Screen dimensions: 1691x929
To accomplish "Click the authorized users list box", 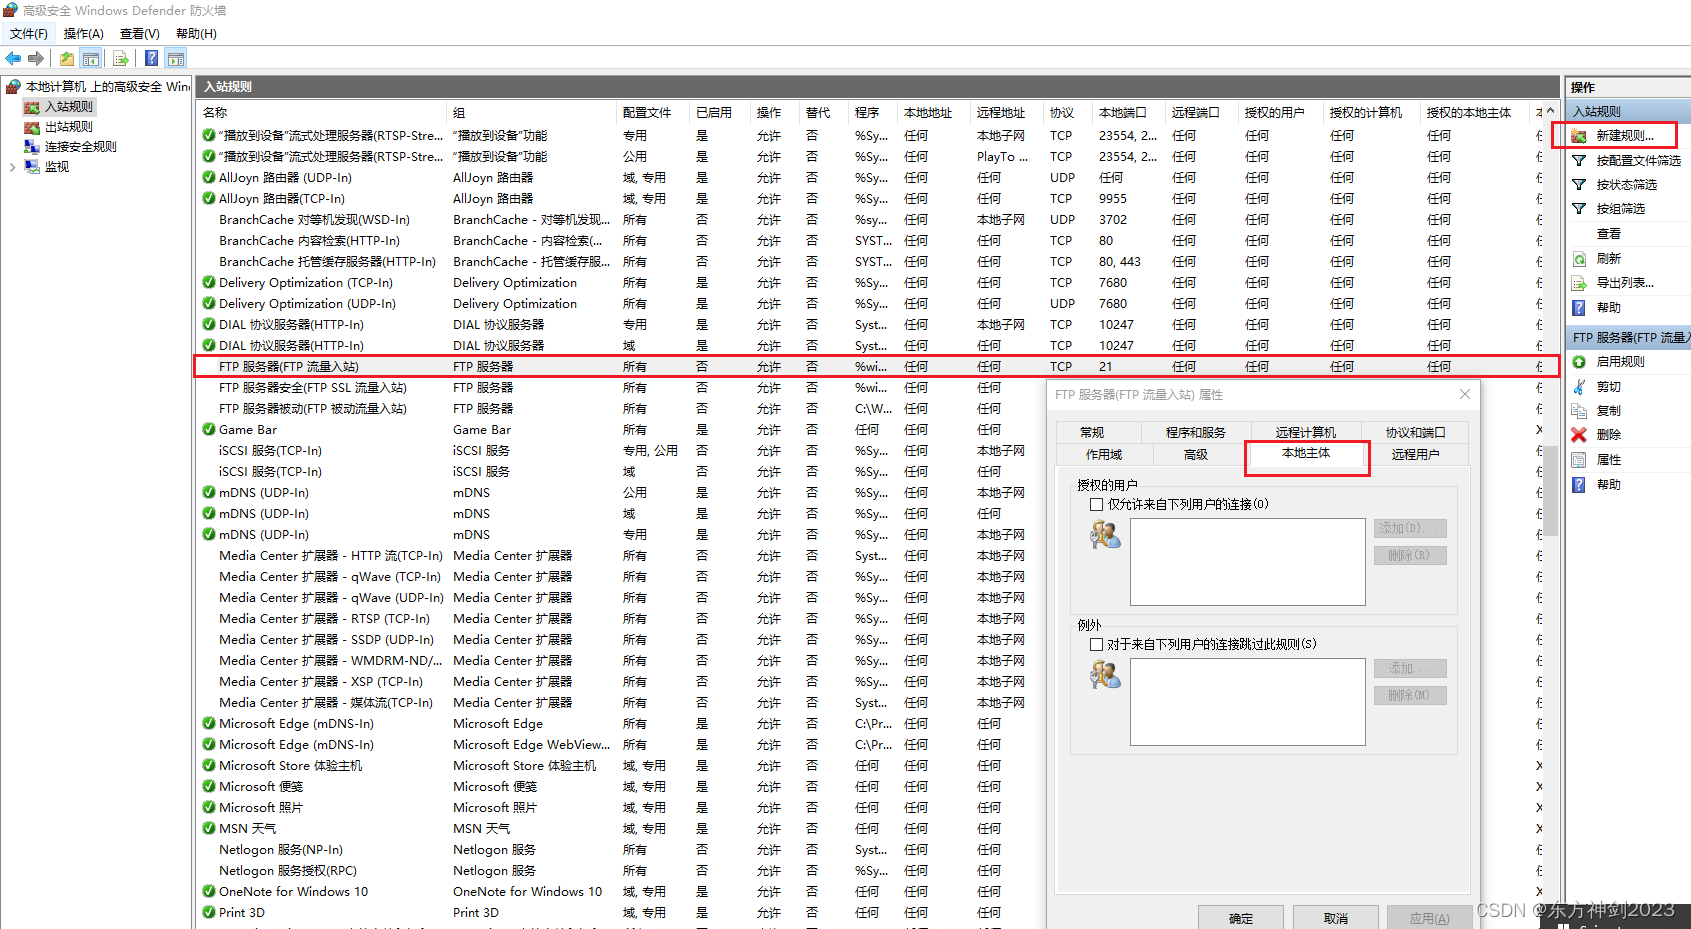I will (1247, 562).
